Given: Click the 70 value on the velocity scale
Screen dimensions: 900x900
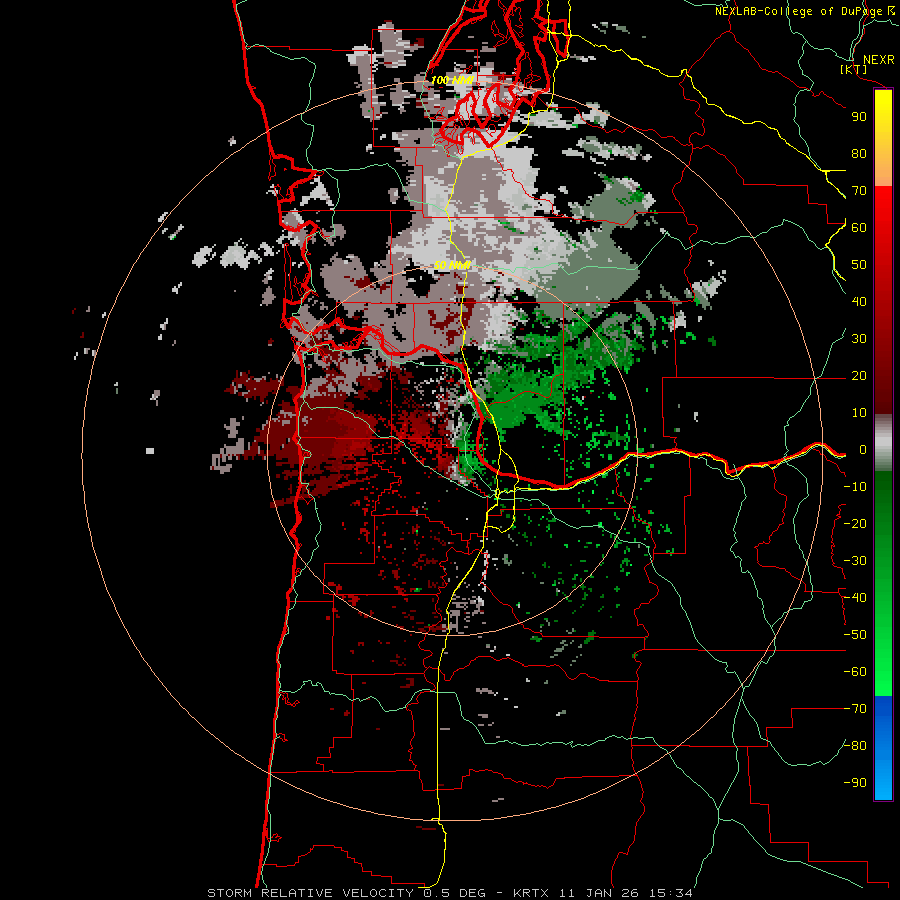Looking at the screenshot, I should pyautogui.click(x=859, y=191).
